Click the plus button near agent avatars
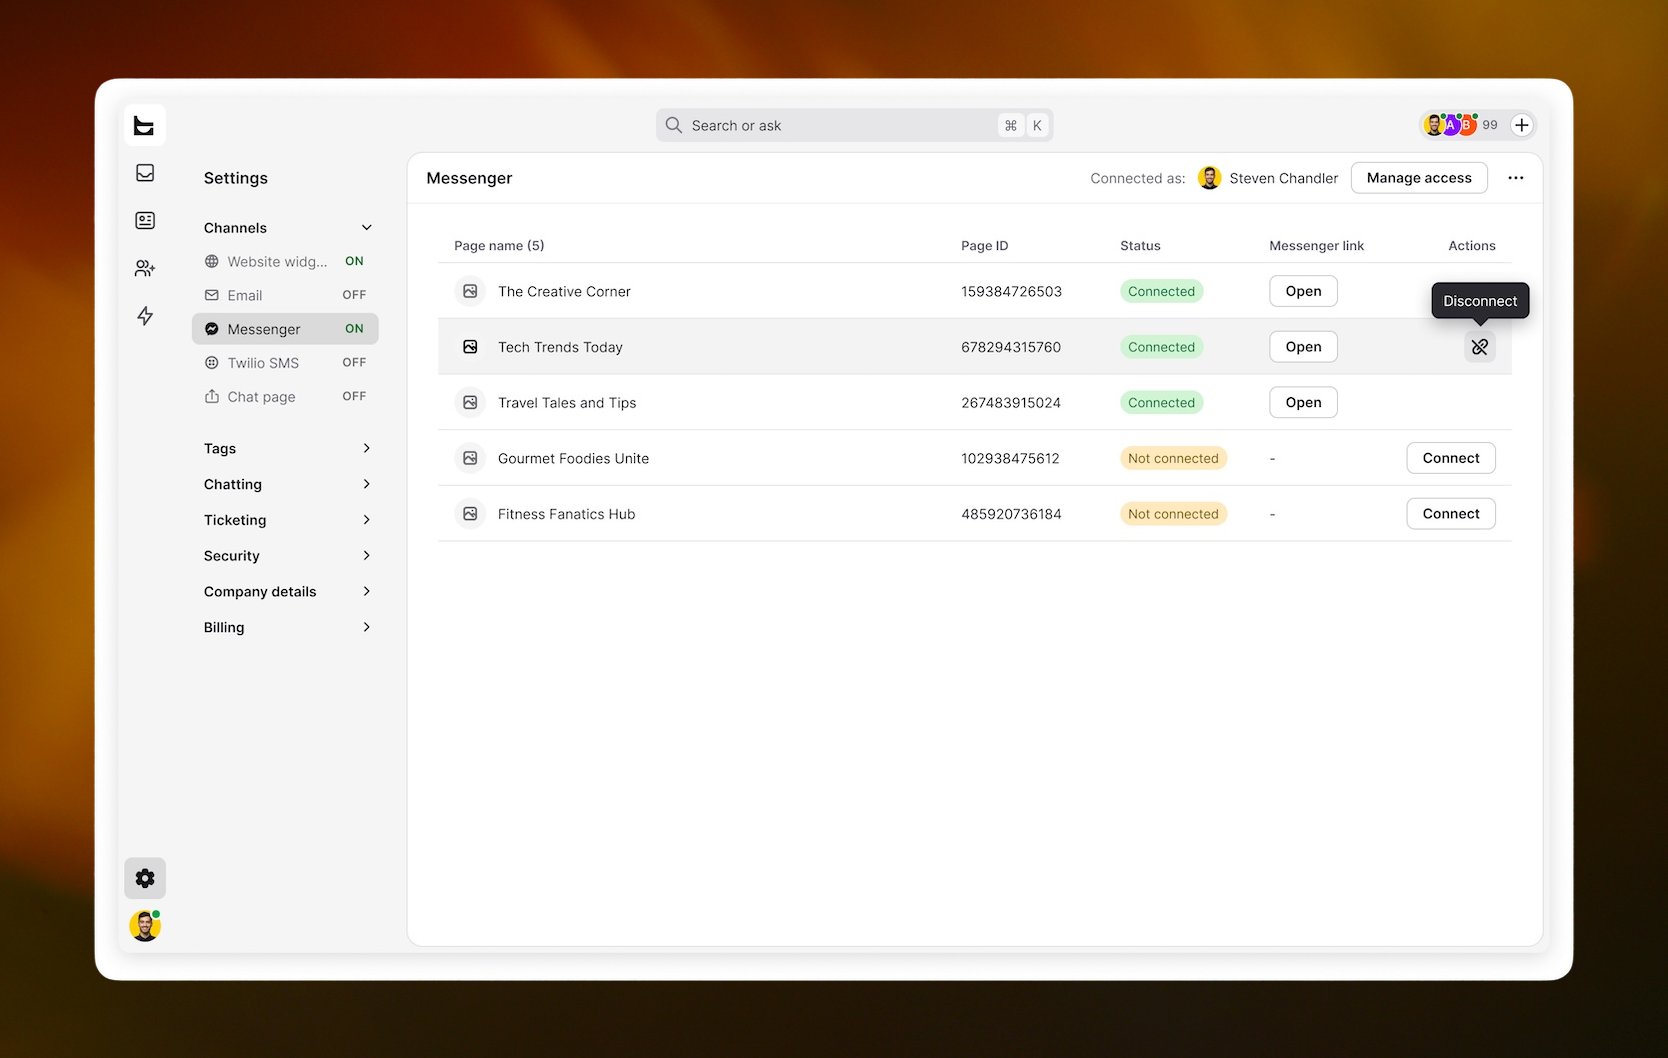1668x1058 pixels. click(1521, 125)
